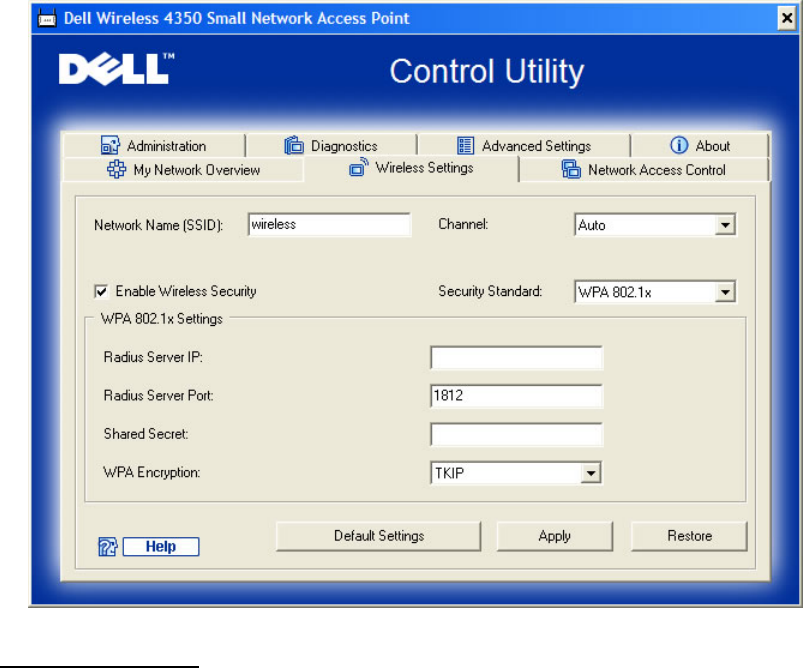
Task: Select the Network Access Control tab
Action: click(644, 170)
